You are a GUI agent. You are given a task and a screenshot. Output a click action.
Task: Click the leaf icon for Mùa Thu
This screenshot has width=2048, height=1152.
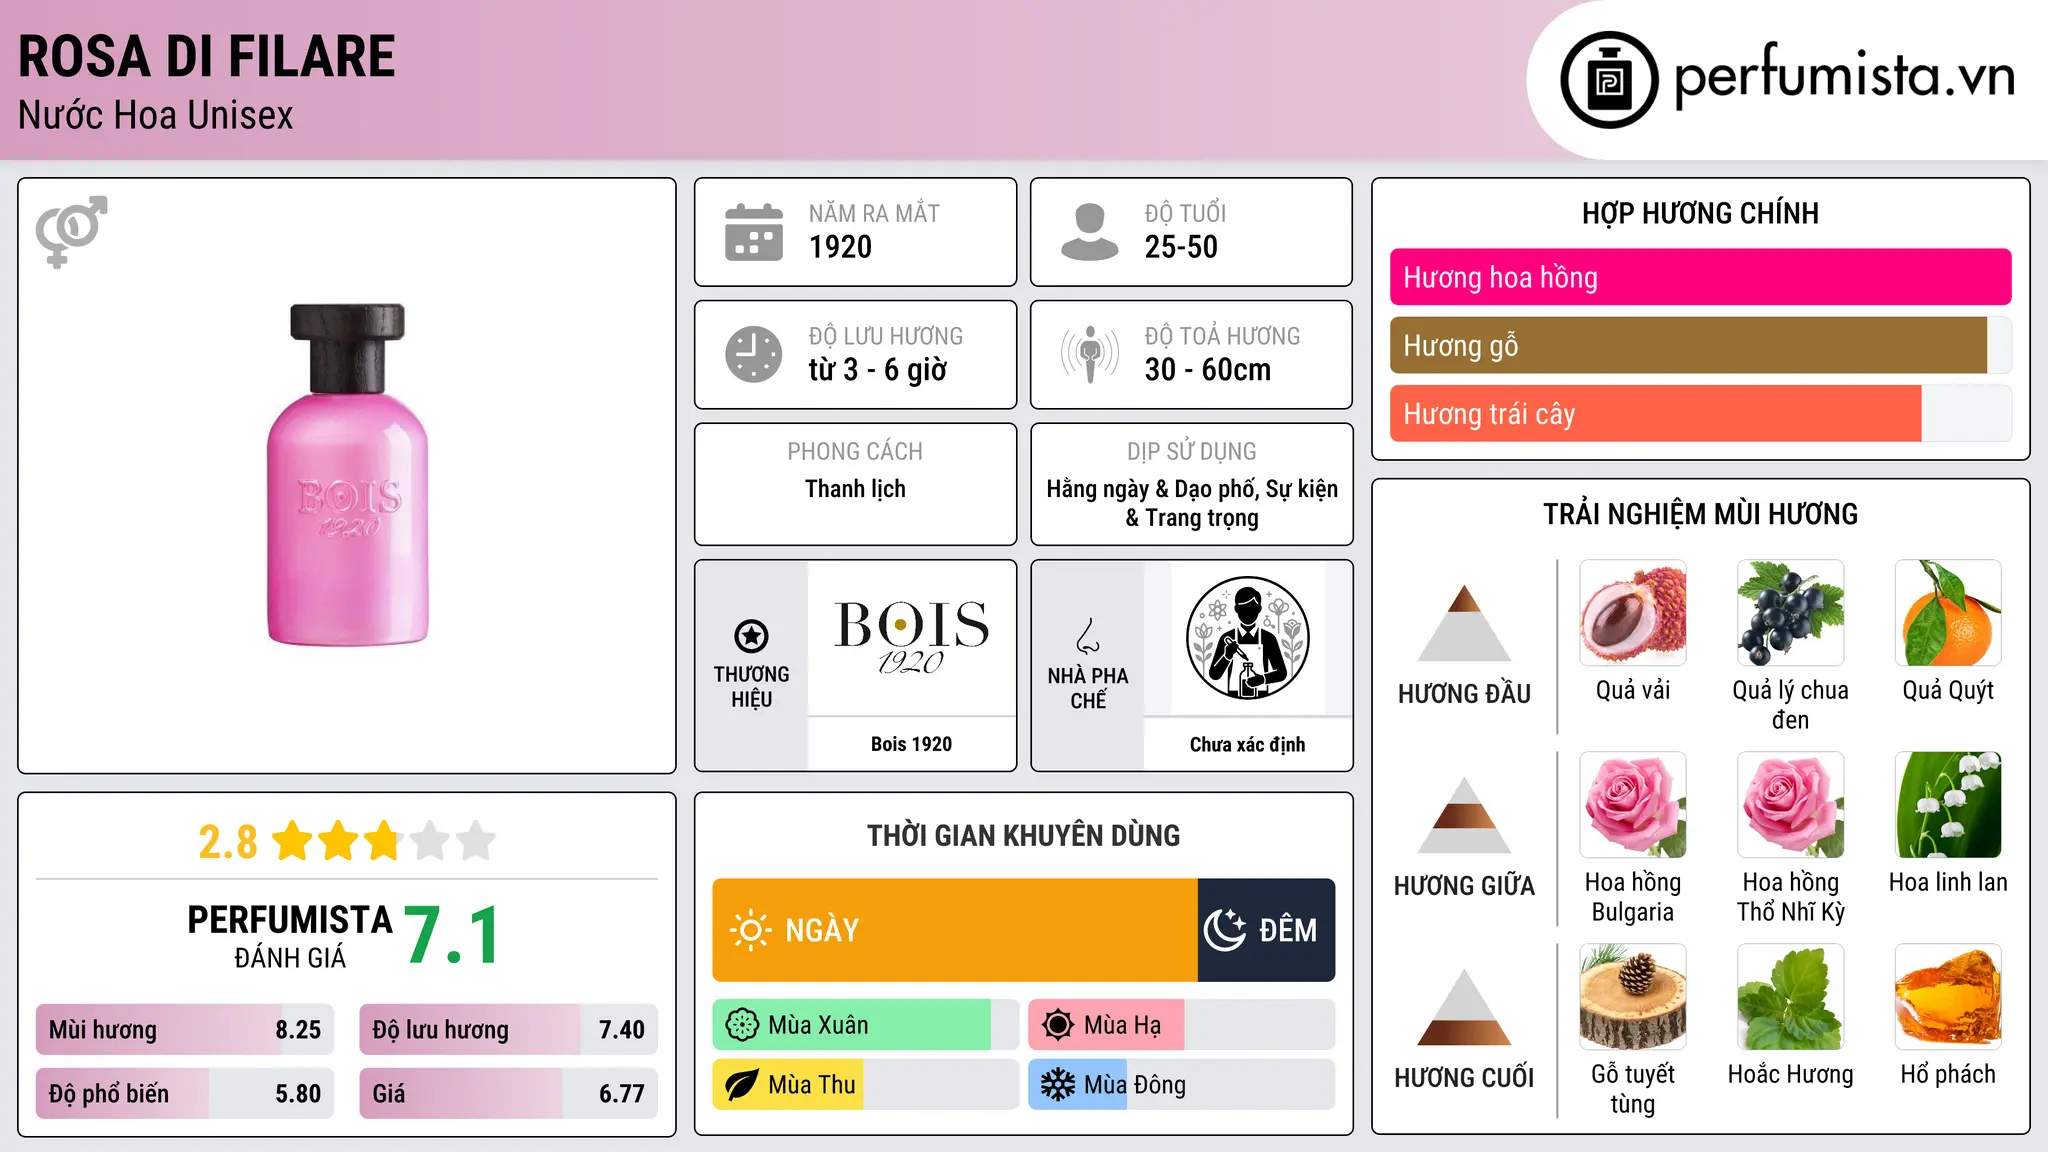click(742, 1085)
